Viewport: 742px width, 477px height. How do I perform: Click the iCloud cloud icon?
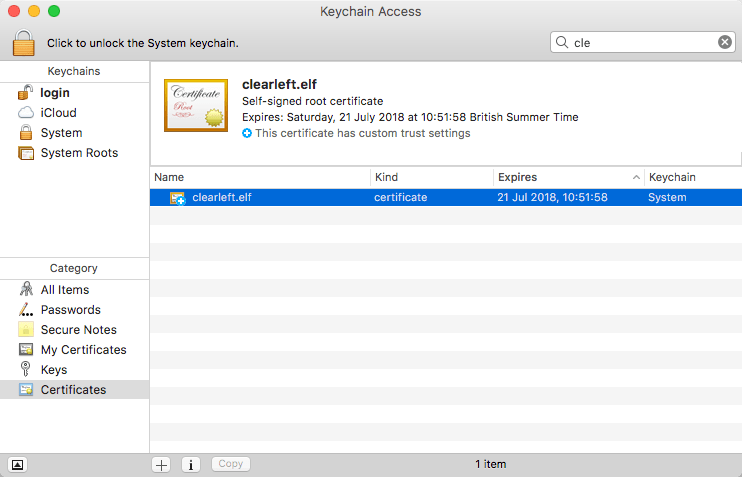pyautogui.click(x=26, y=113)
